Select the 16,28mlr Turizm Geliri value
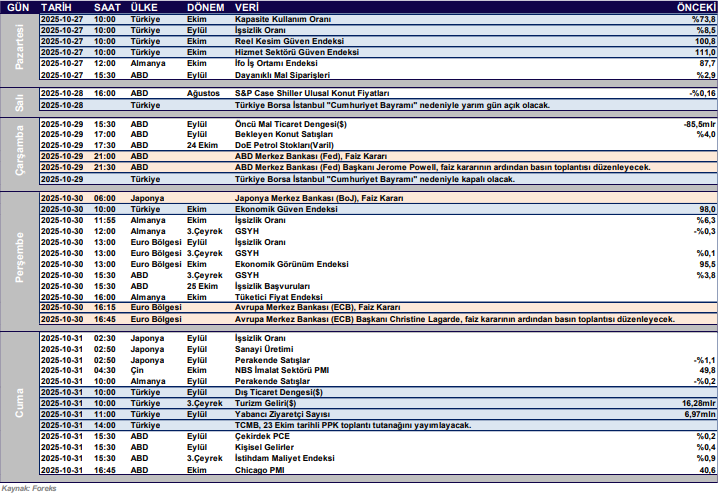Viewport: 718px width, 496px height. tap(694, 402)
